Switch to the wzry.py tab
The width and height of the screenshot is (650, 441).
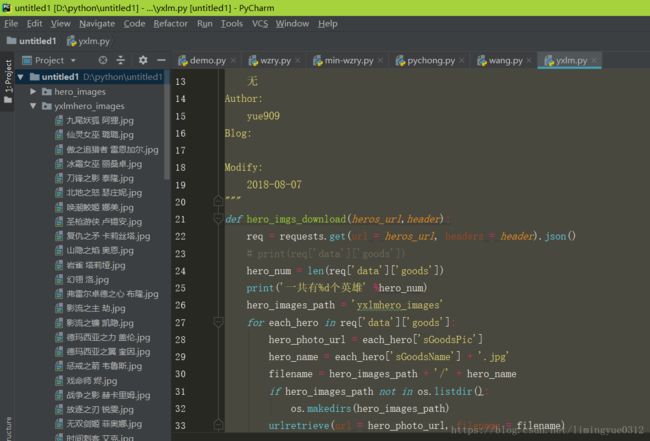[x=275, y=61]
